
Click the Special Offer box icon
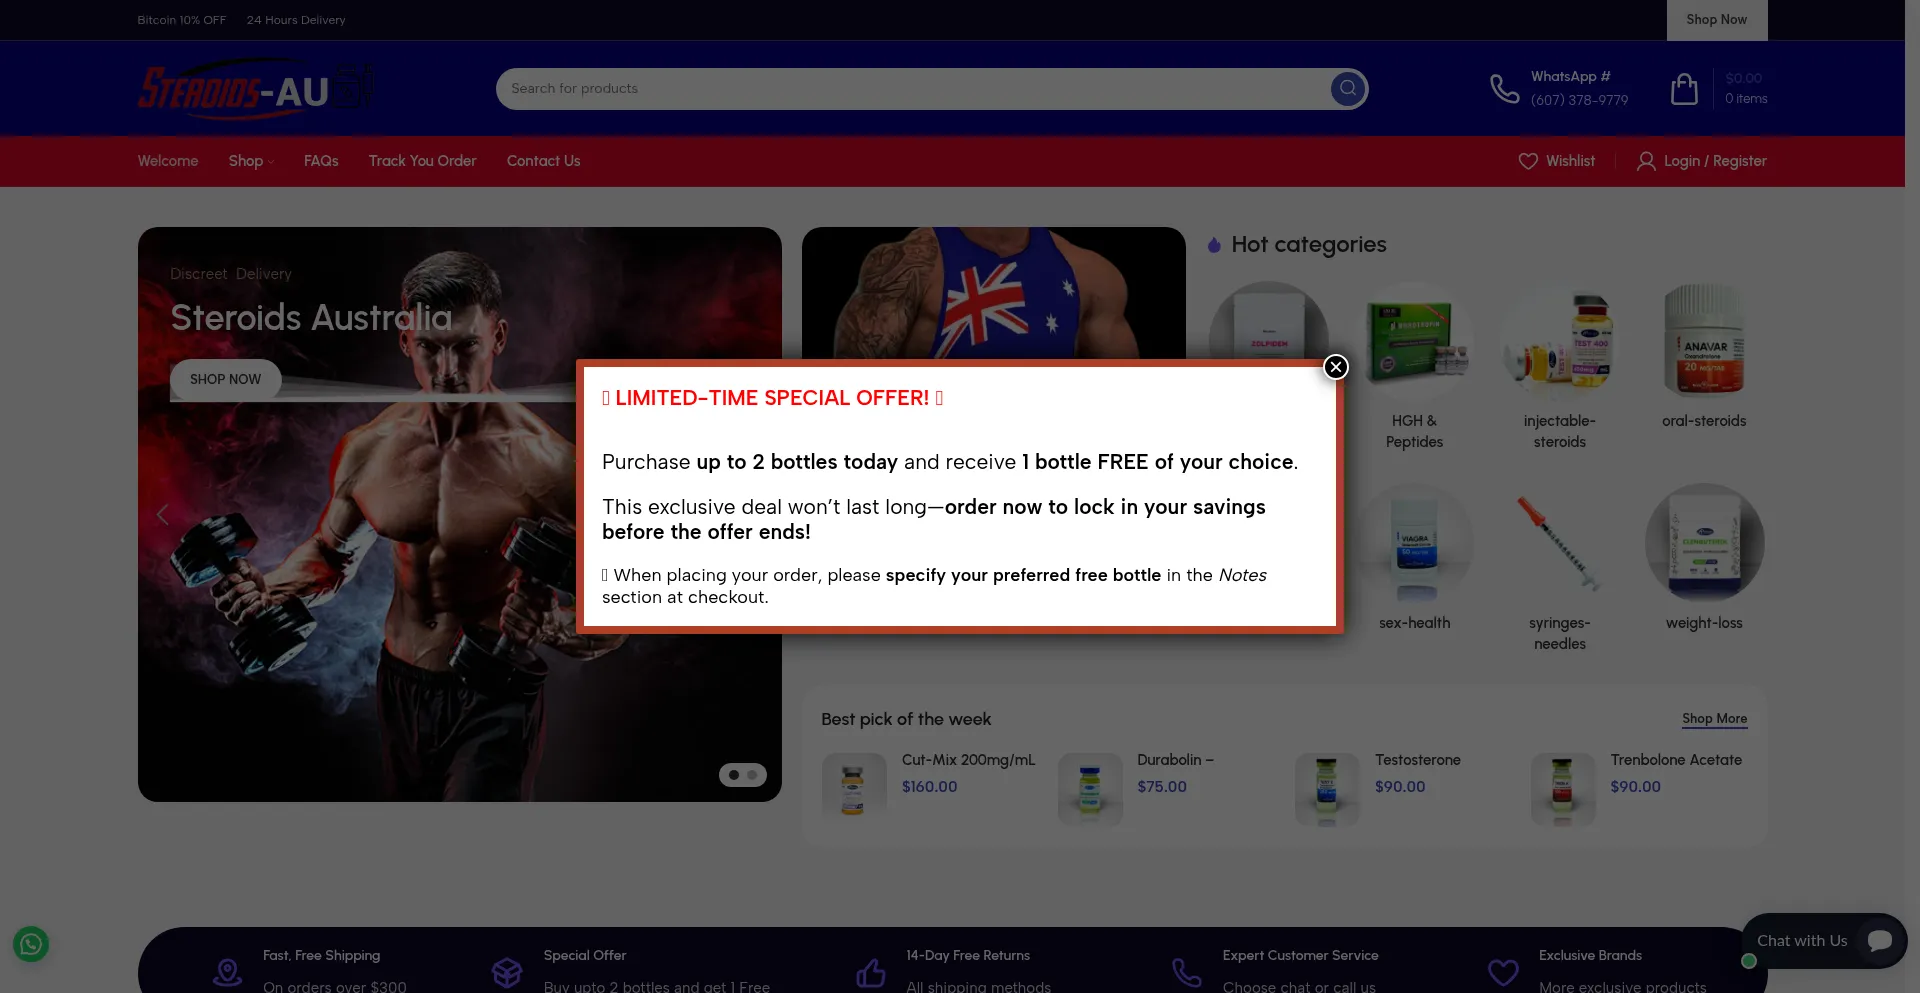point(507,971)
